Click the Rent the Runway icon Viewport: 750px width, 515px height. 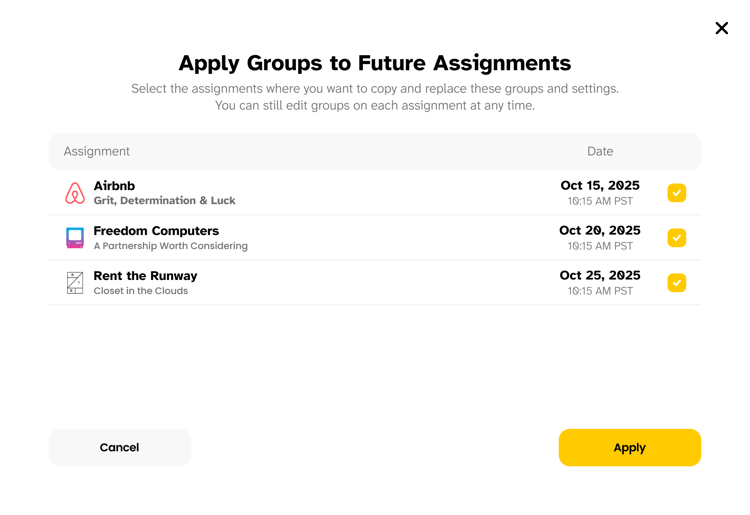75,283
